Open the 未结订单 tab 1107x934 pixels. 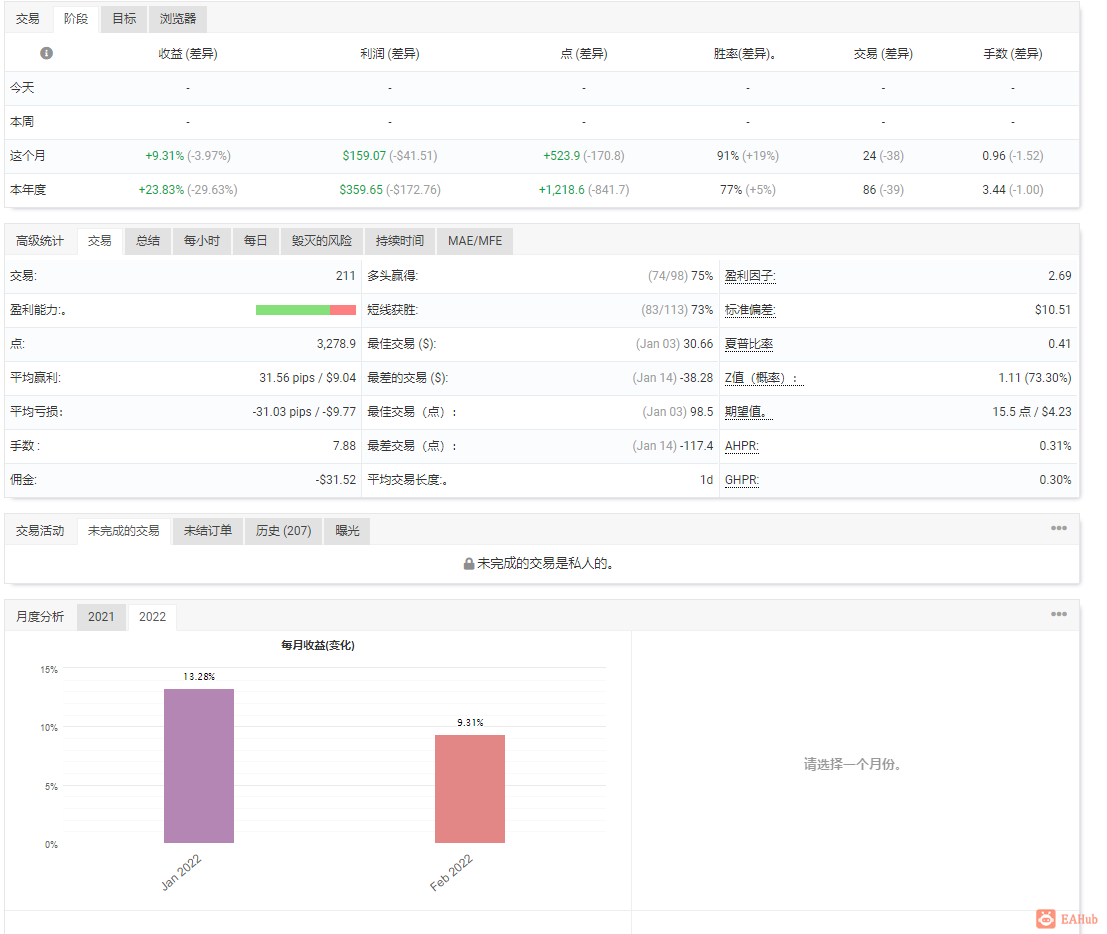[208, 531]
